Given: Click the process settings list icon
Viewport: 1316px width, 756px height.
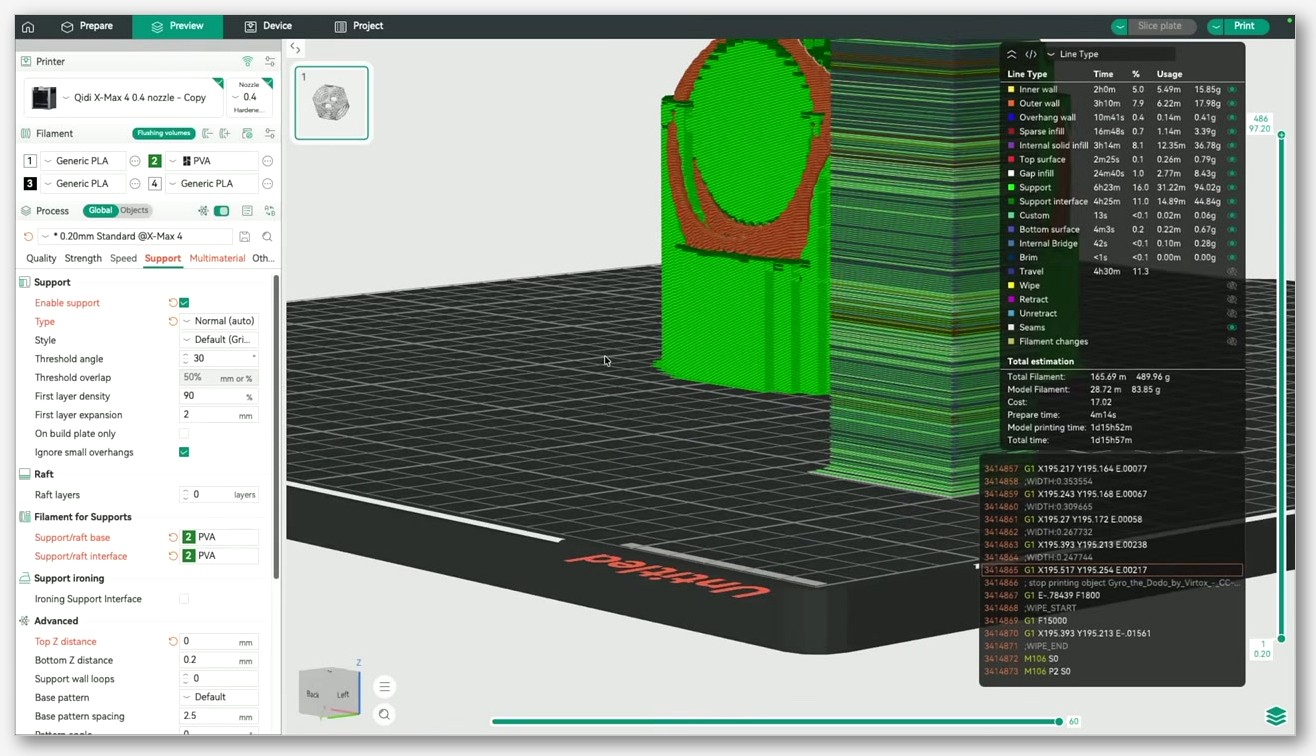Looking at the screenshot, I should point(247,211).
